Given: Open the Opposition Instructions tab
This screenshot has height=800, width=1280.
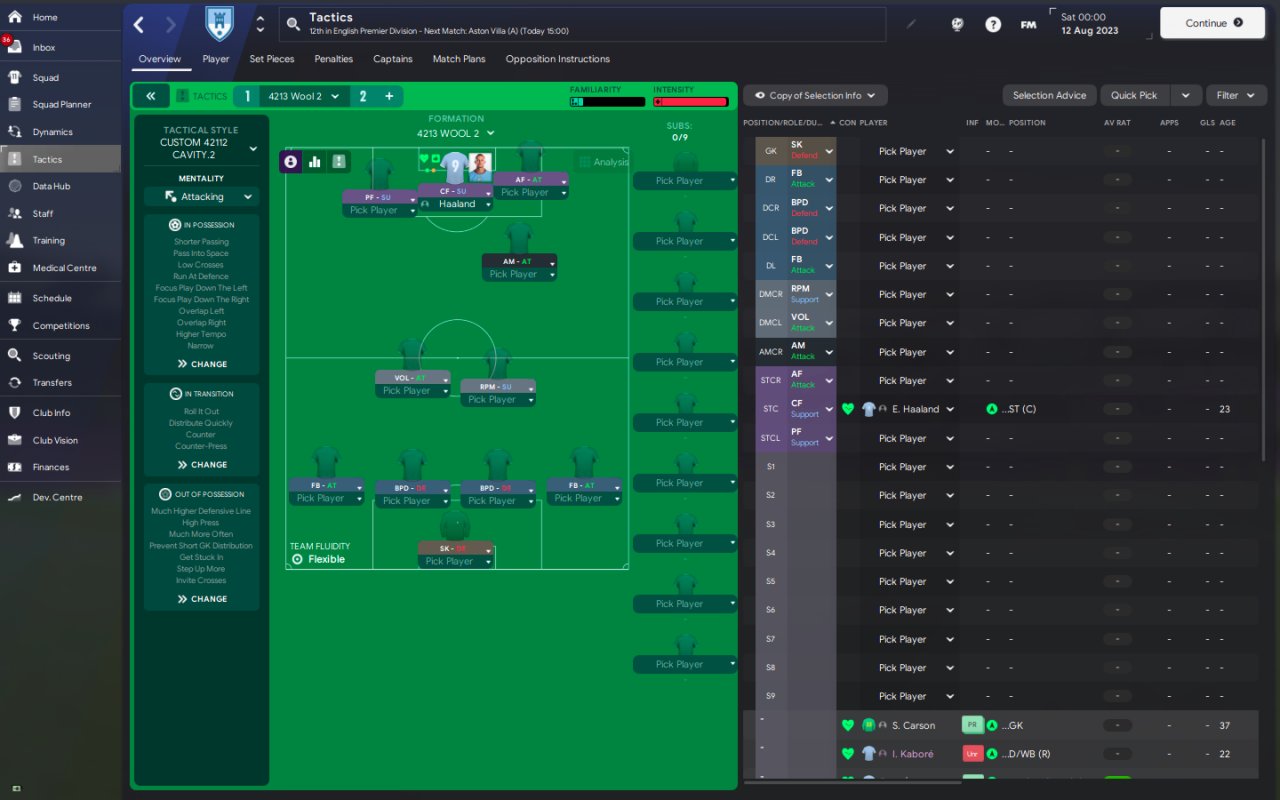Looking at the screenshot, I should [558, 59].
